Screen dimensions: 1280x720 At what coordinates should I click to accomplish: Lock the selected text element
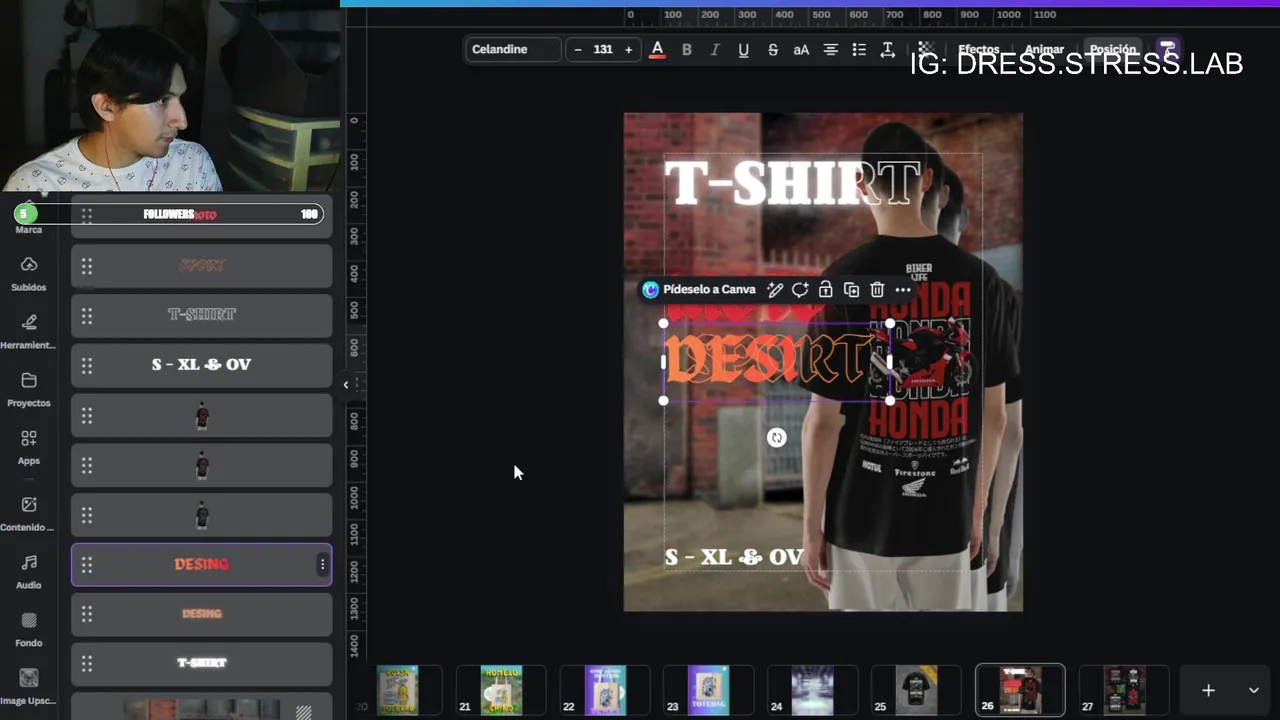825,290
